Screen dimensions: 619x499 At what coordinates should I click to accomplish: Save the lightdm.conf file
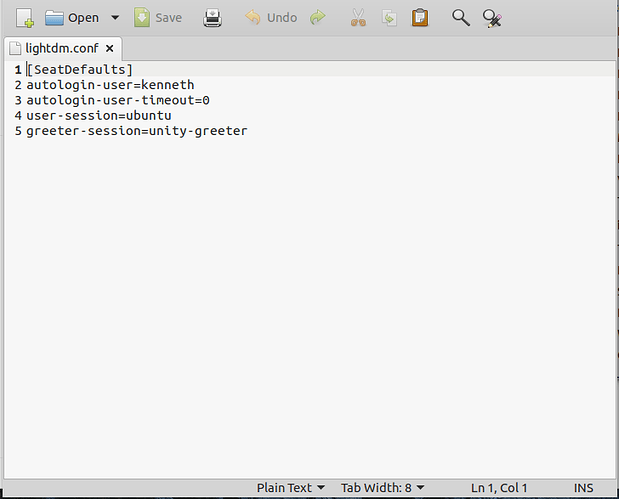click(158, 17)
